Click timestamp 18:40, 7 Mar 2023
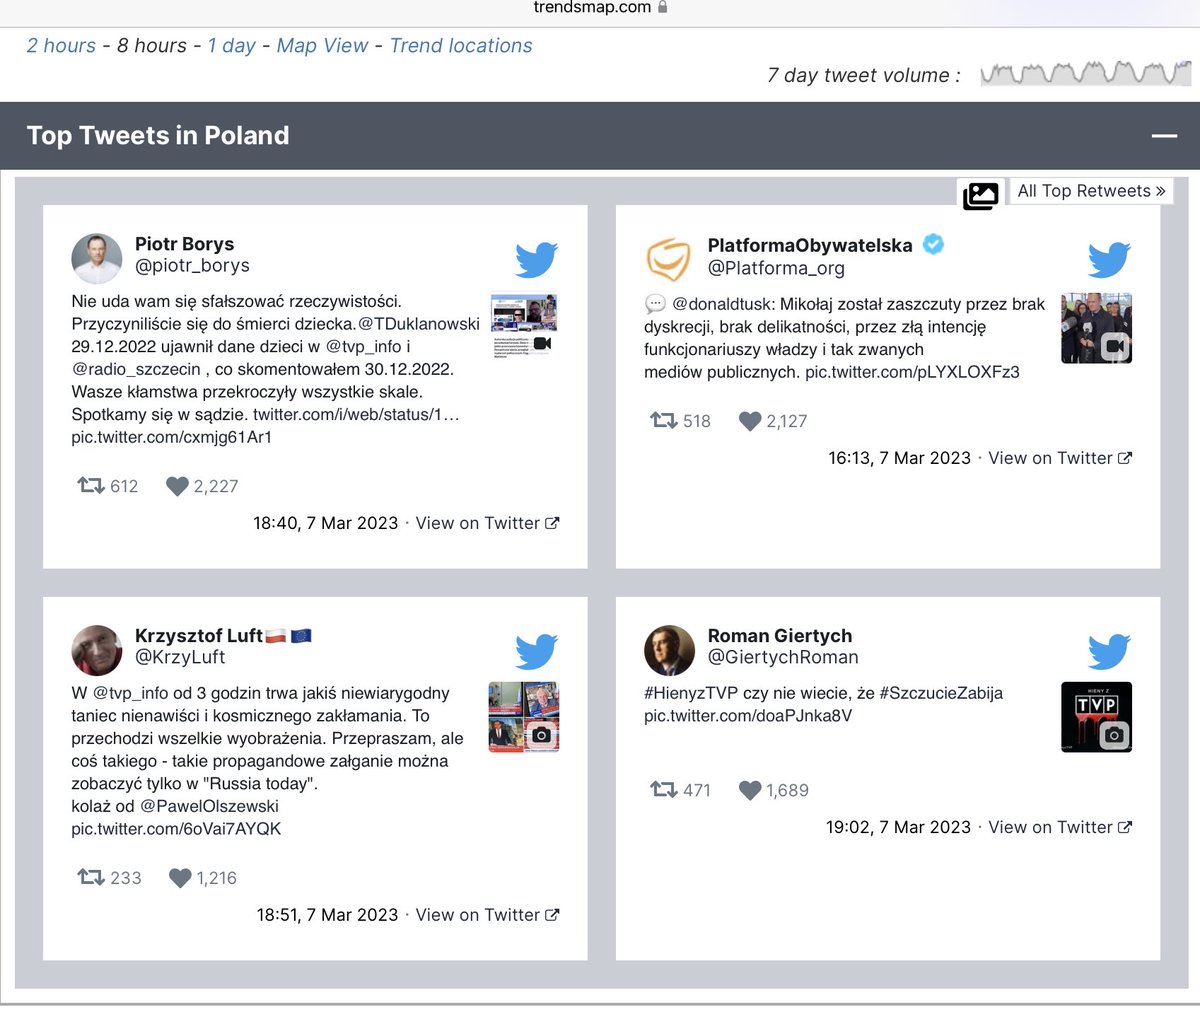Screen dimensions: 1200x1029 (x=325, y=523)
